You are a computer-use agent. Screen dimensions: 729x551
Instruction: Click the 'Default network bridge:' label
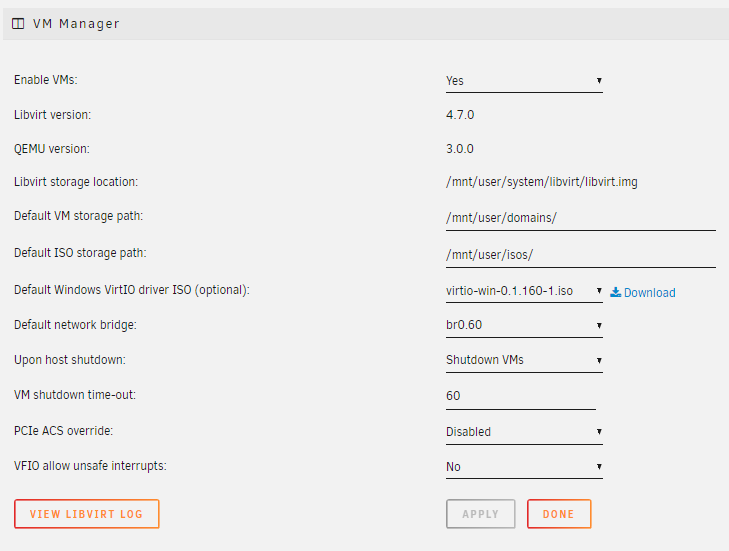75,325
